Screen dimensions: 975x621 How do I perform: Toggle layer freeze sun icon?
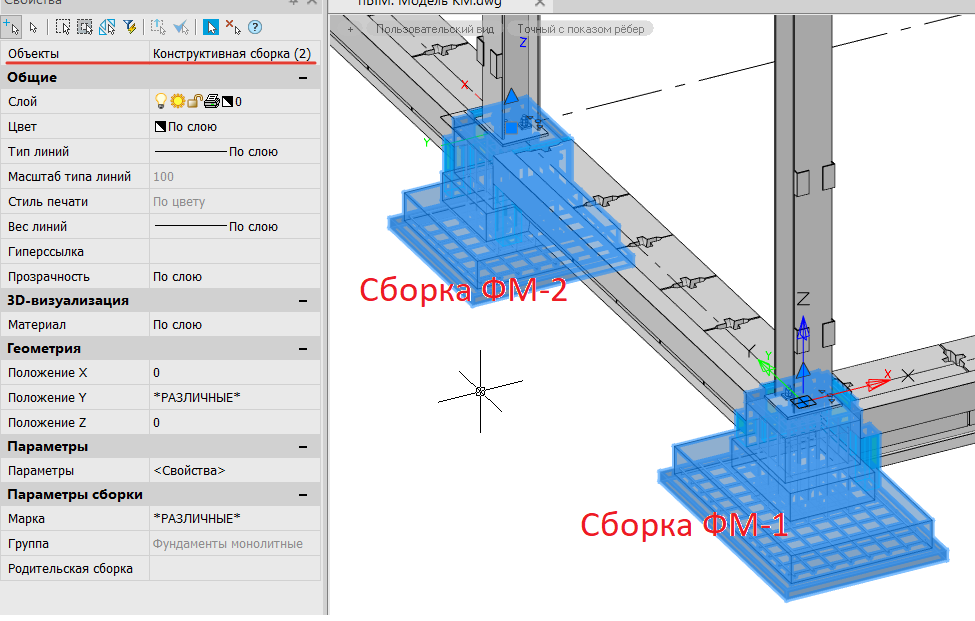tap(177, 101)
